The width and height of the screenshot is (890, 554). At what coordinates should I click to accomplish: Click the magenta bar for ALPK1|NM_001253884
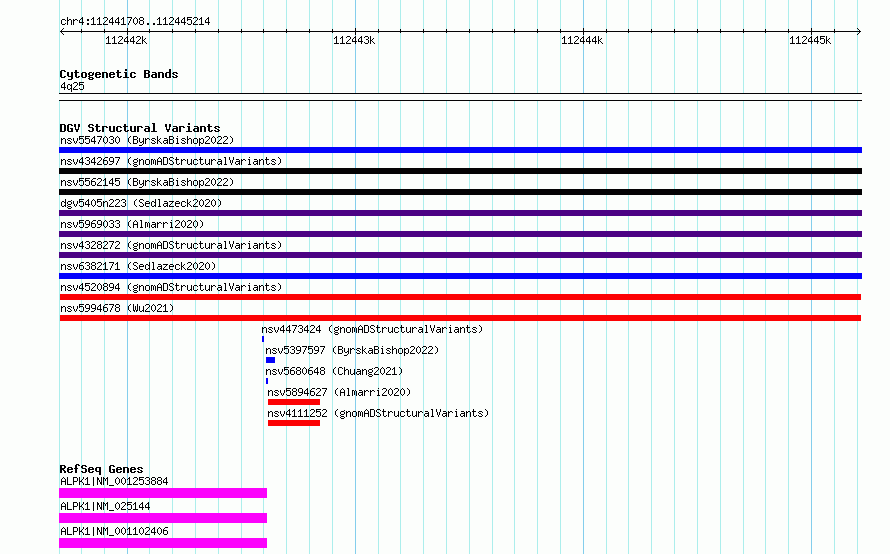tap(163, 493)
